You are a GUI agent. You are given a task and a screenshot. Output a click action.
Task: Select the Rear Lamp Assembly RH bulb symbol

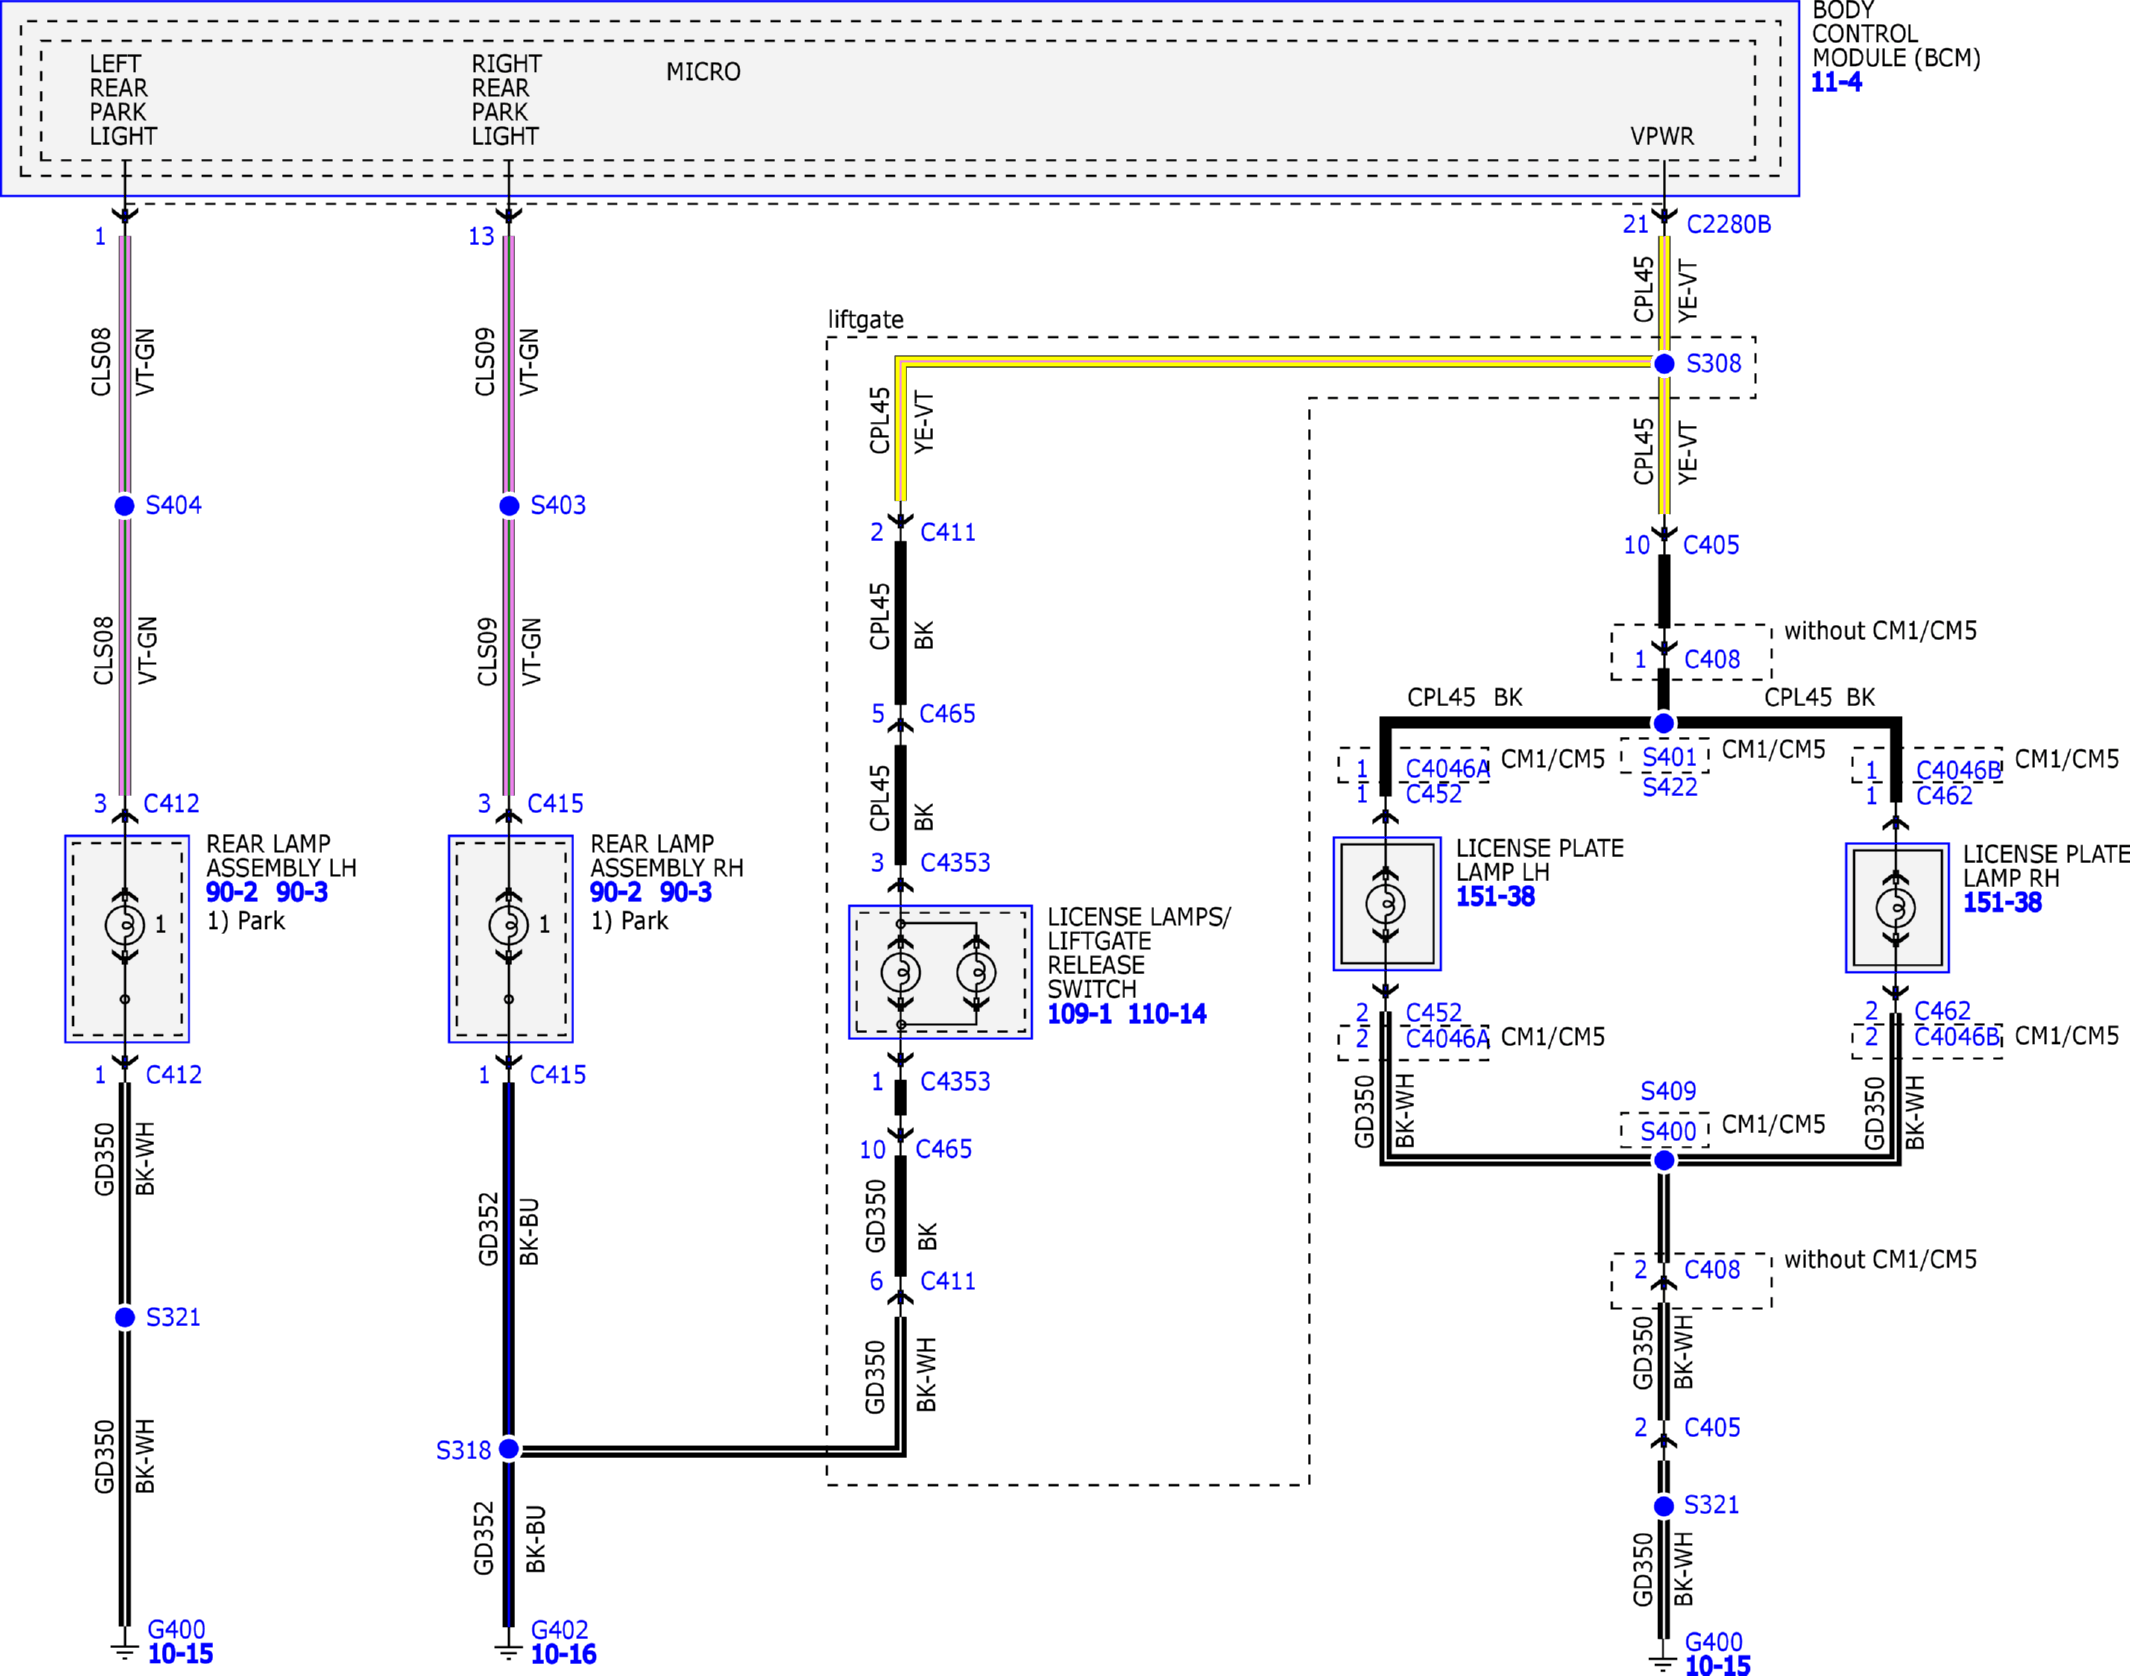[x=509, y=925]
